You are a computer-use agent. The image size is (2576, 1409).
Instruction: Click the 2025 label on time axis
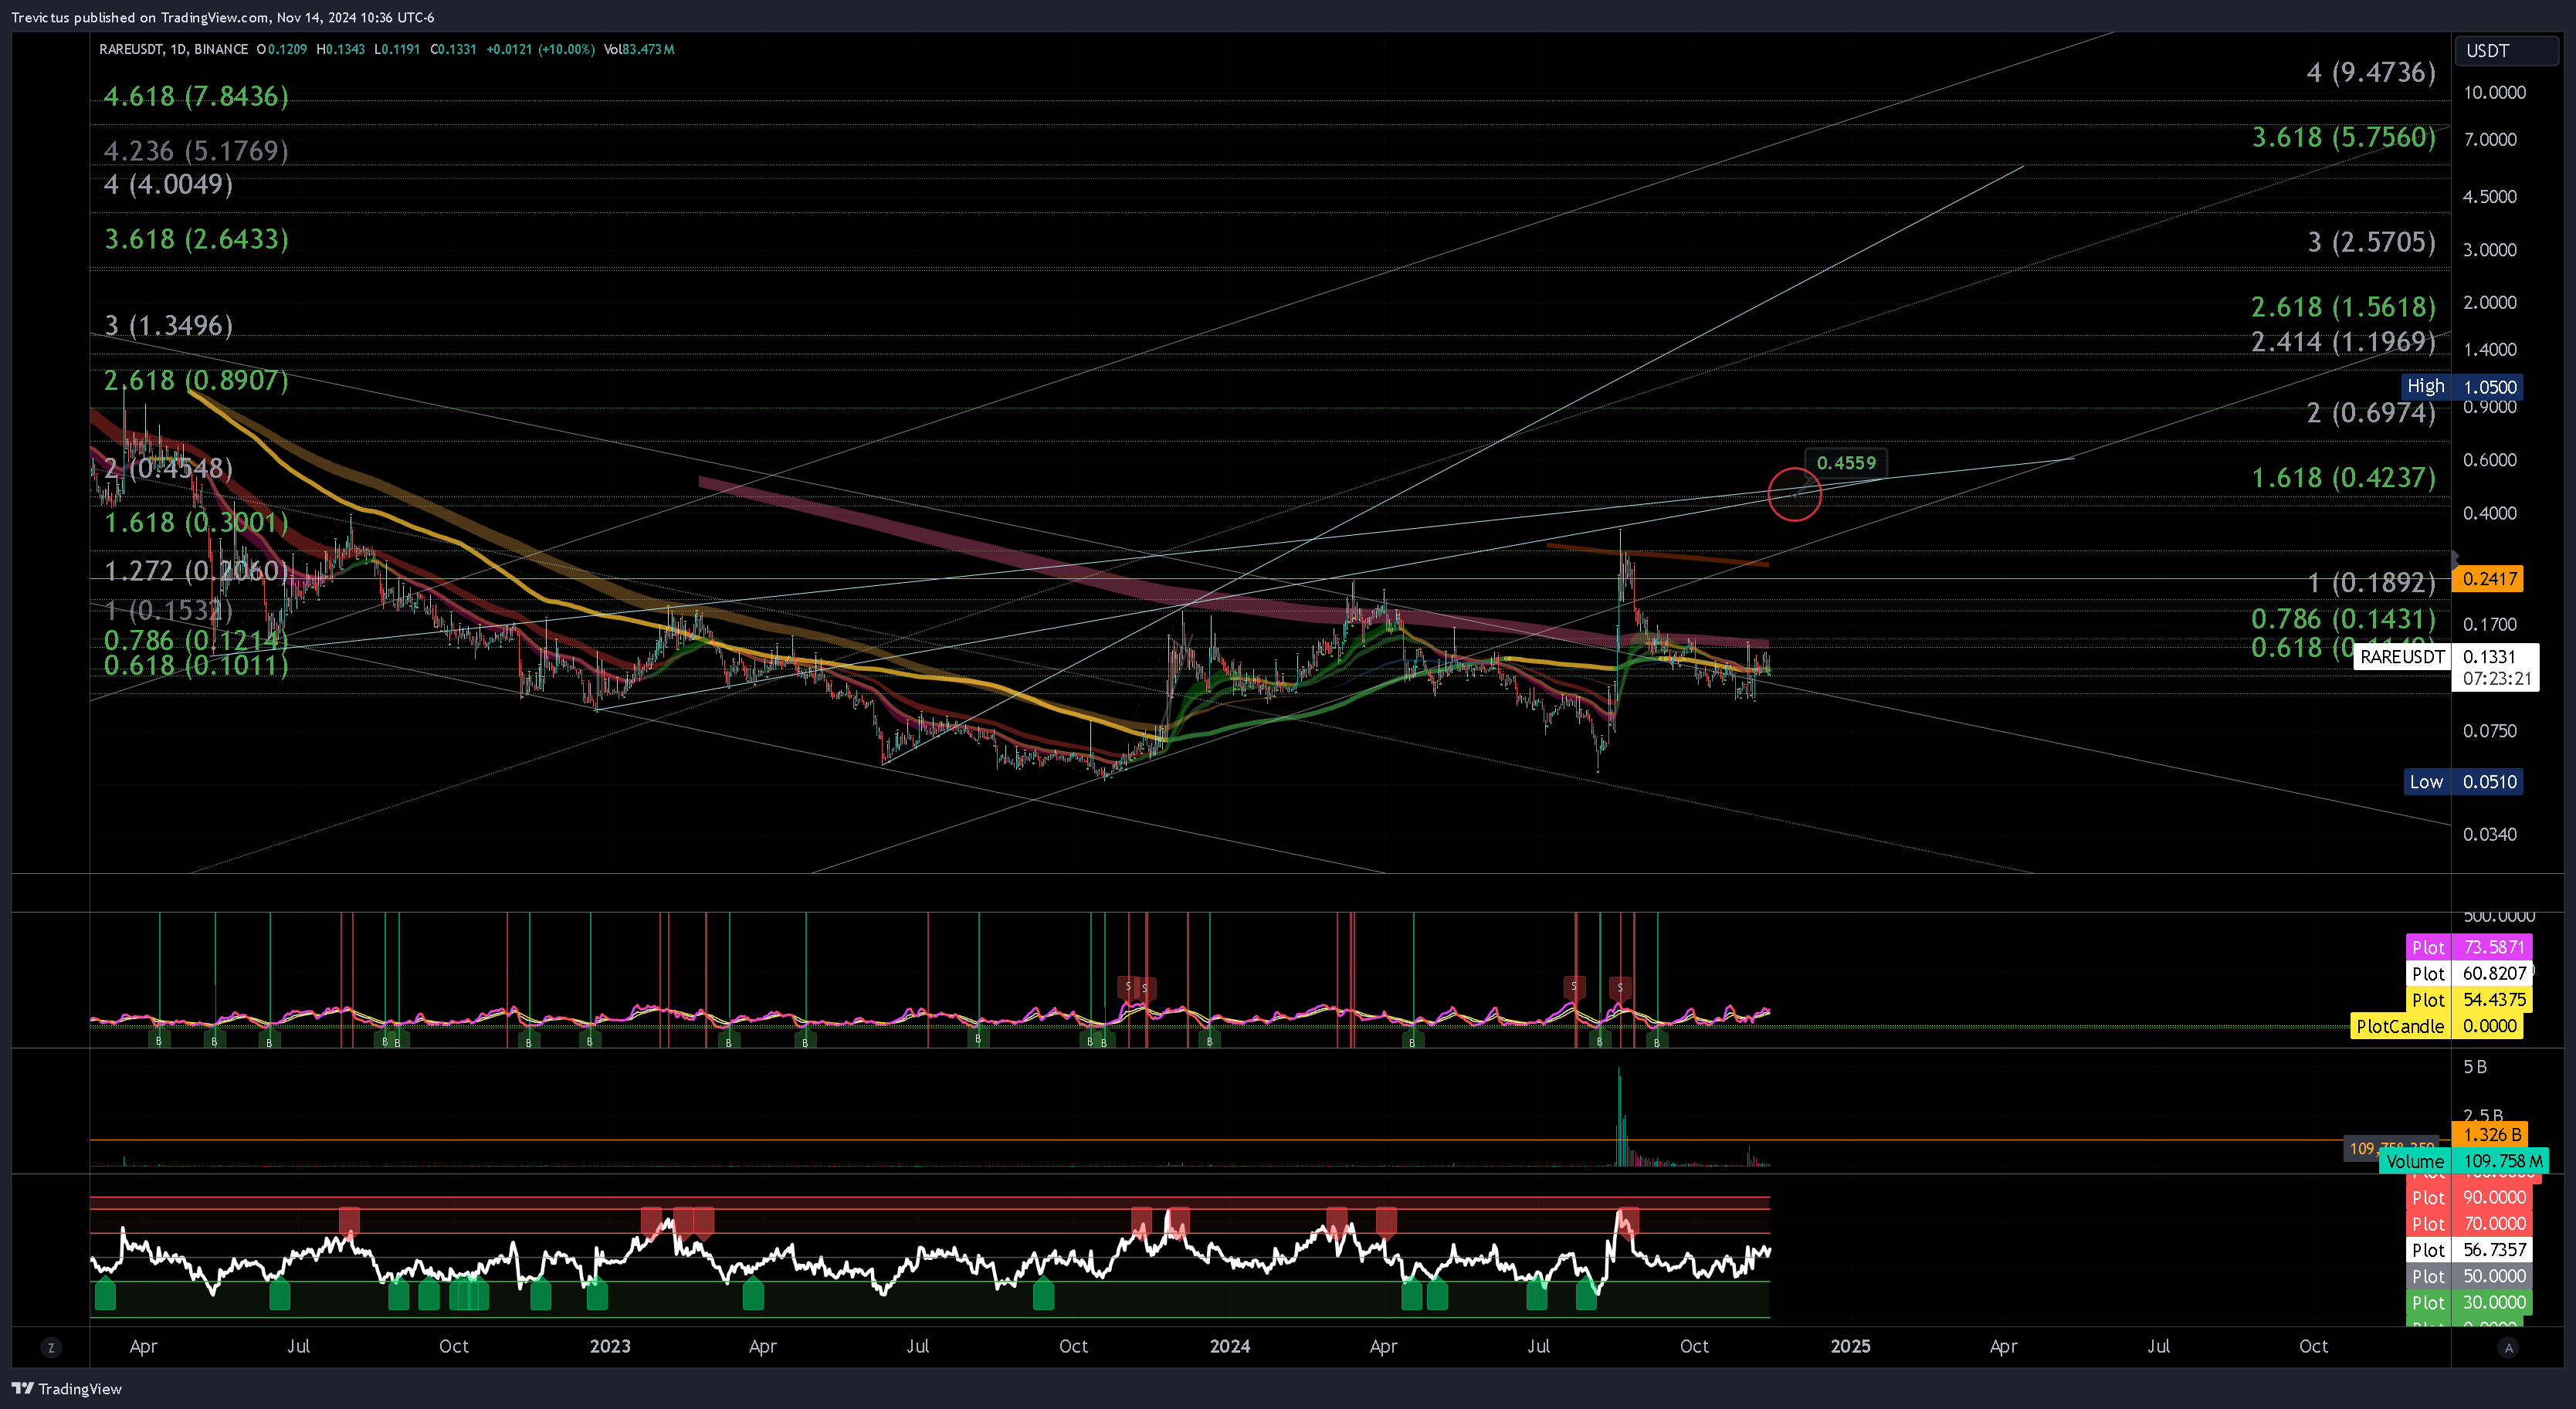click(1850, 1346)
